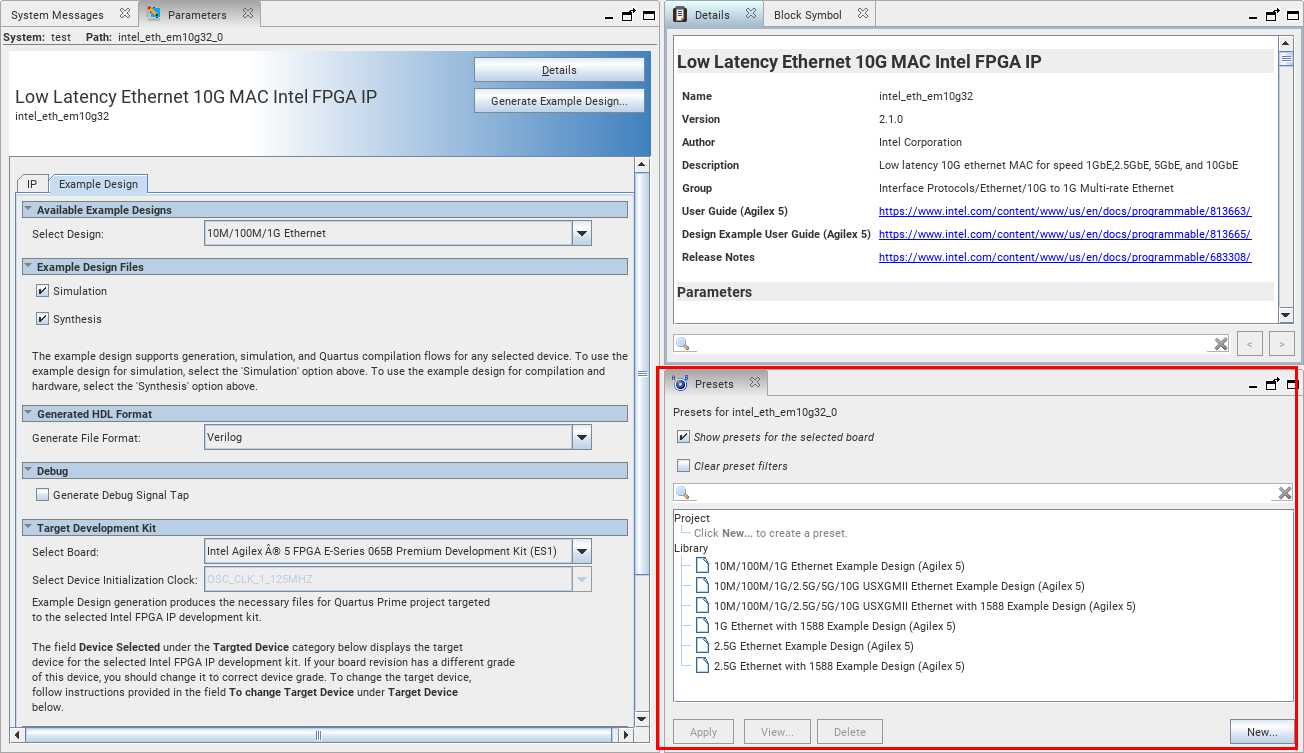This screenshot has height=753, width=1304.
Task: Maximize the Details panel
Action: pyautogui.click(x=1293, y=15)
